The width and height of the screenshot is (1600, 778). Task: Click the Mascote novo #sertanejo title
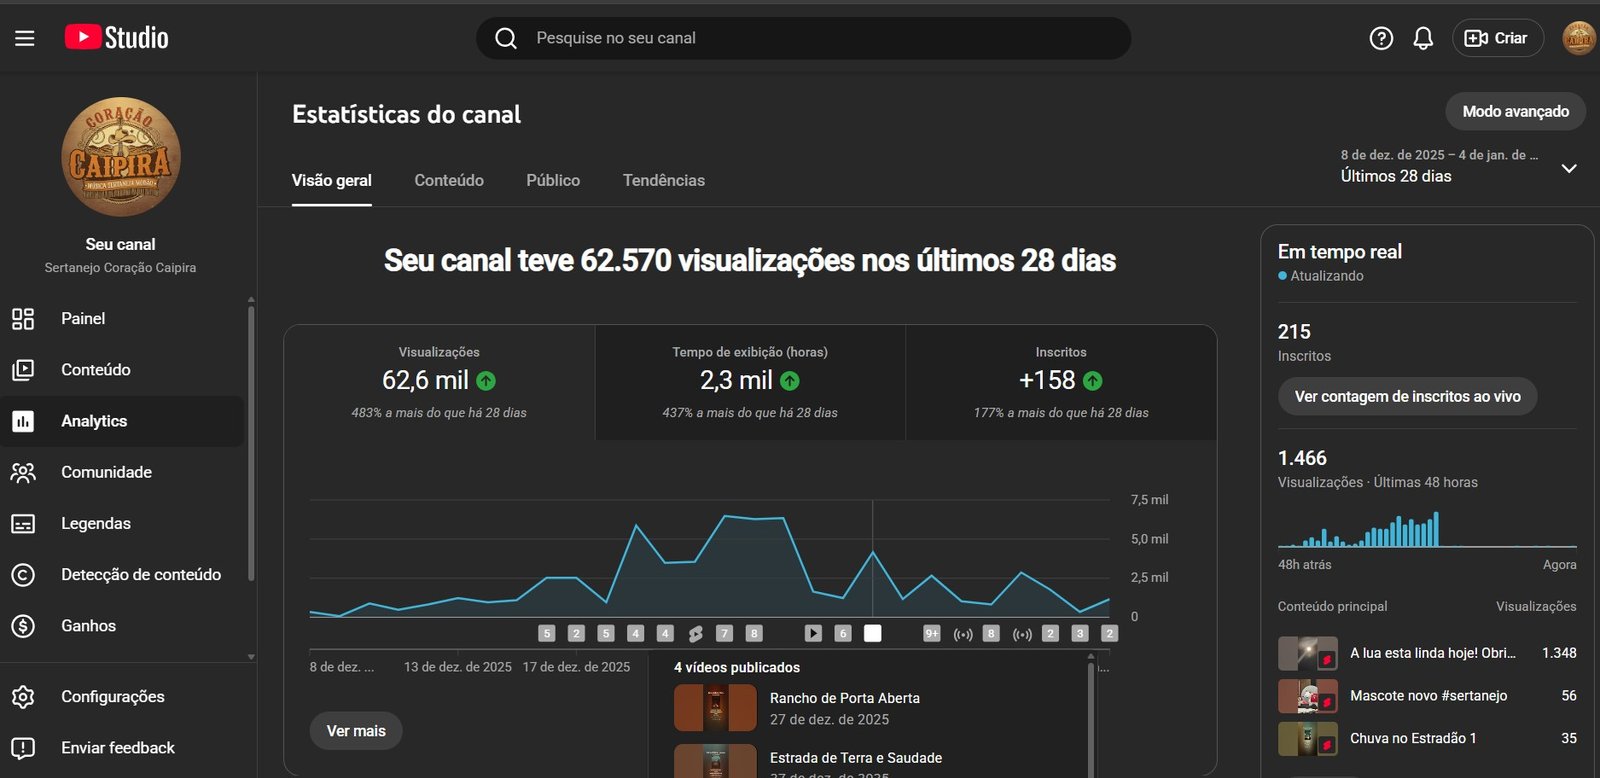[x=1429, y=696]
